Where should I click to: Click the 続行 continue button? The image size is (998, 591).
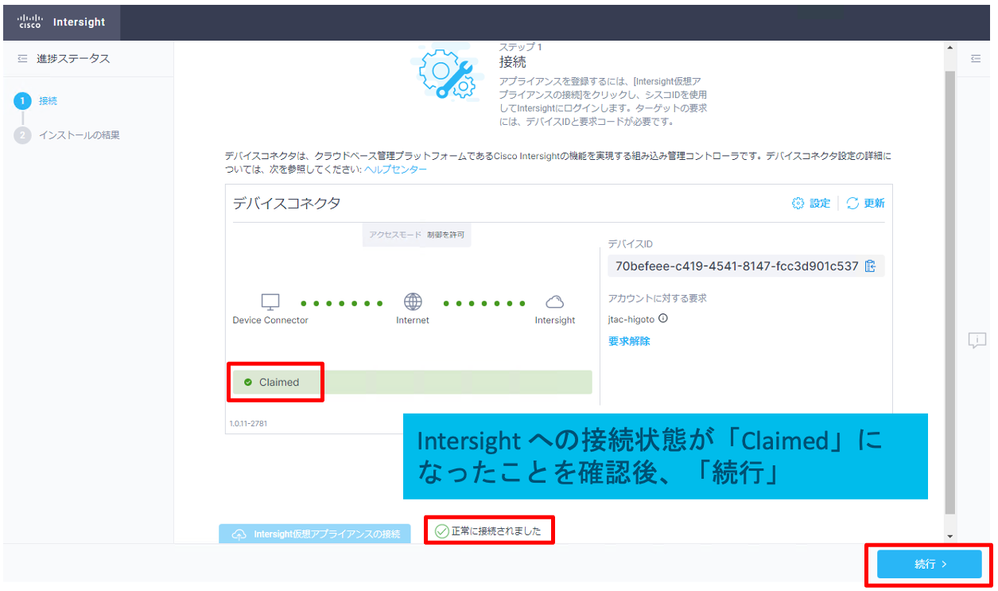coord(929,564)
